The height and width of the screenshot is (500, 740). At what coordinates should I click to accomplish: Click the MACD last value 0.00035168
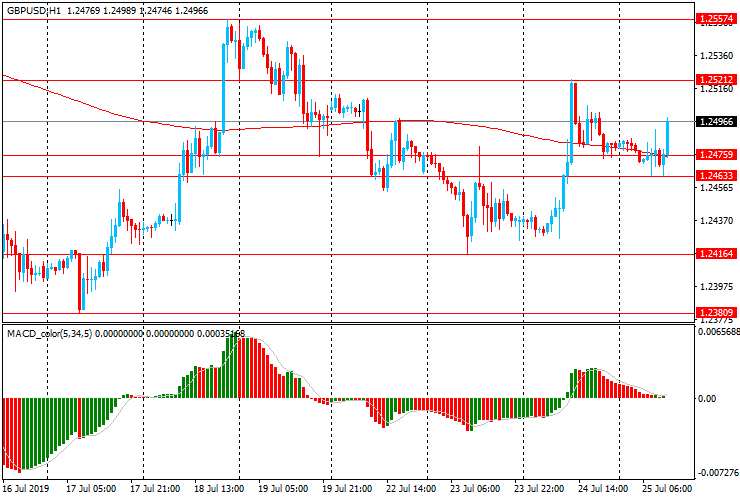click(221, 334)
